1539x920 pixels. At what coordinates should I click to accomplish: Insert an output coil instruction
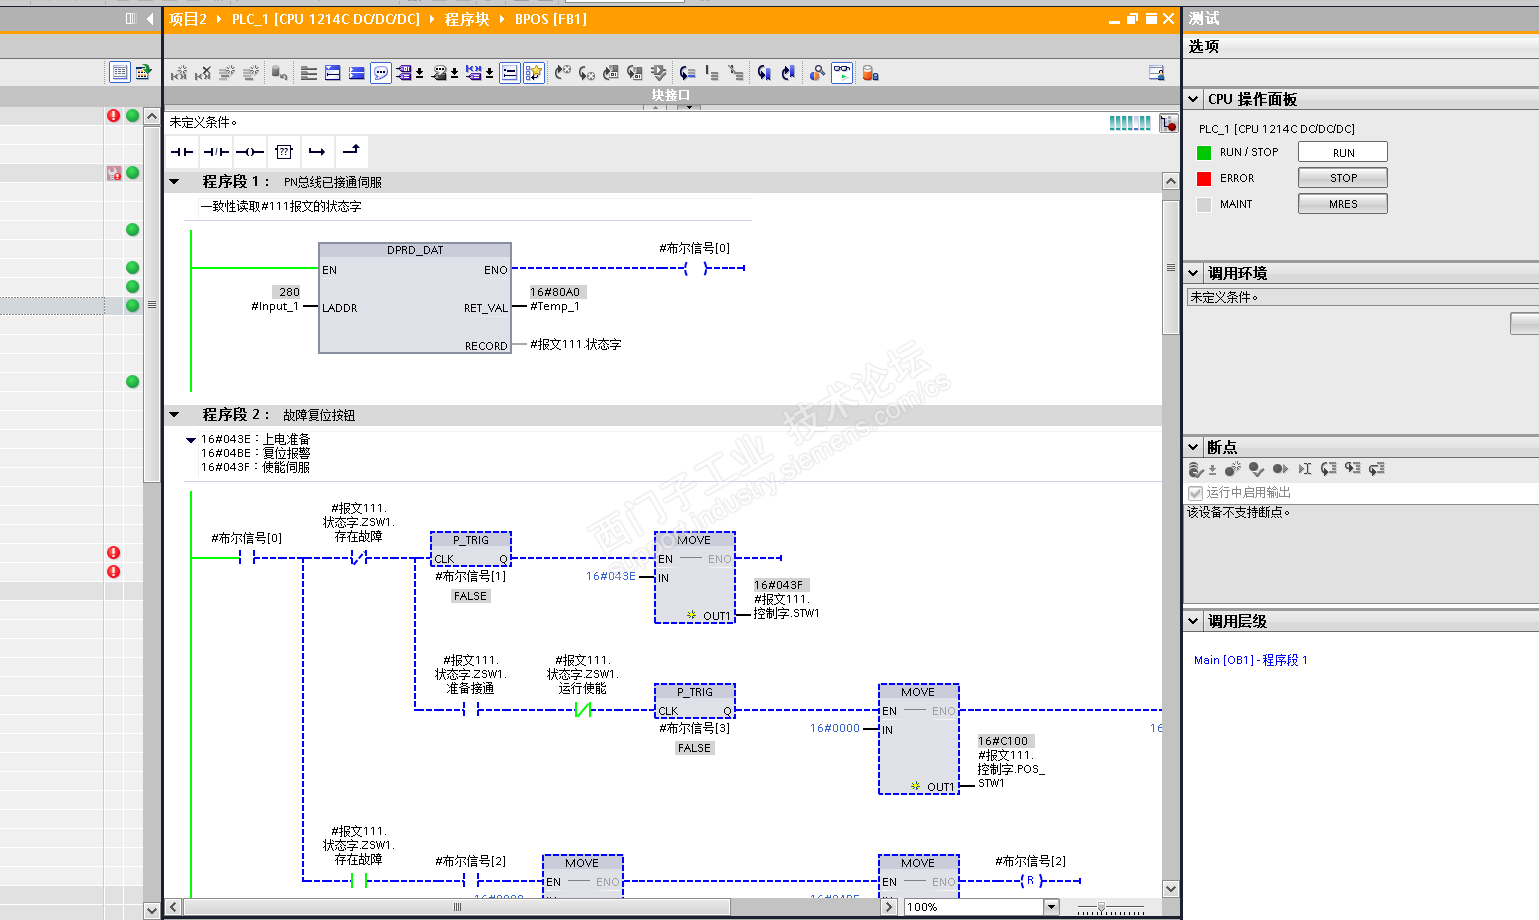pyautogui.click(x=250, y=152)
